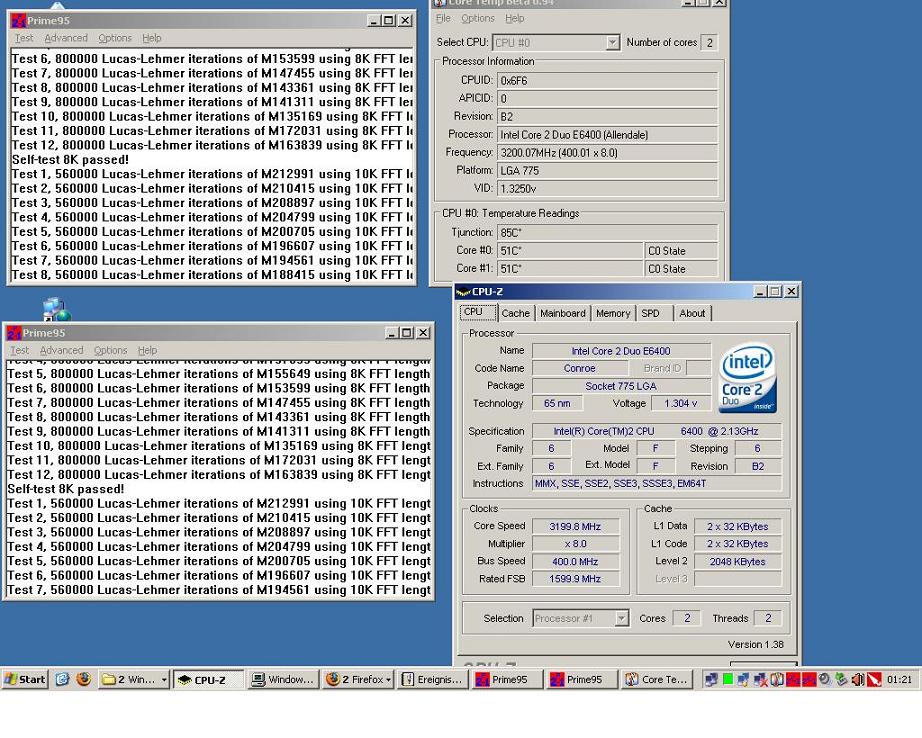Open Test menu in lower Prime95 window
The image size is (922, 738).
[x=19, y=350]
